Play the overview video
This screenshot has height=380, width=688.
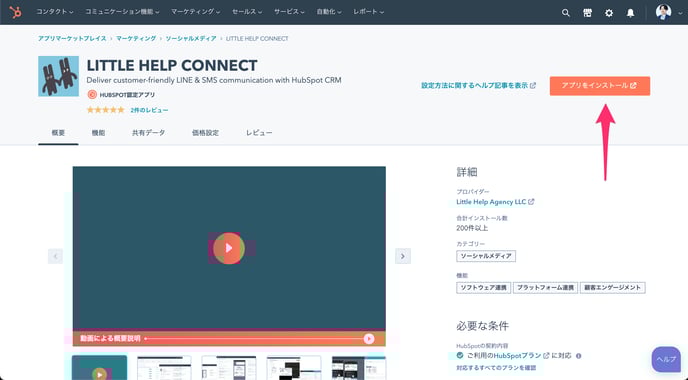(229, 248)
